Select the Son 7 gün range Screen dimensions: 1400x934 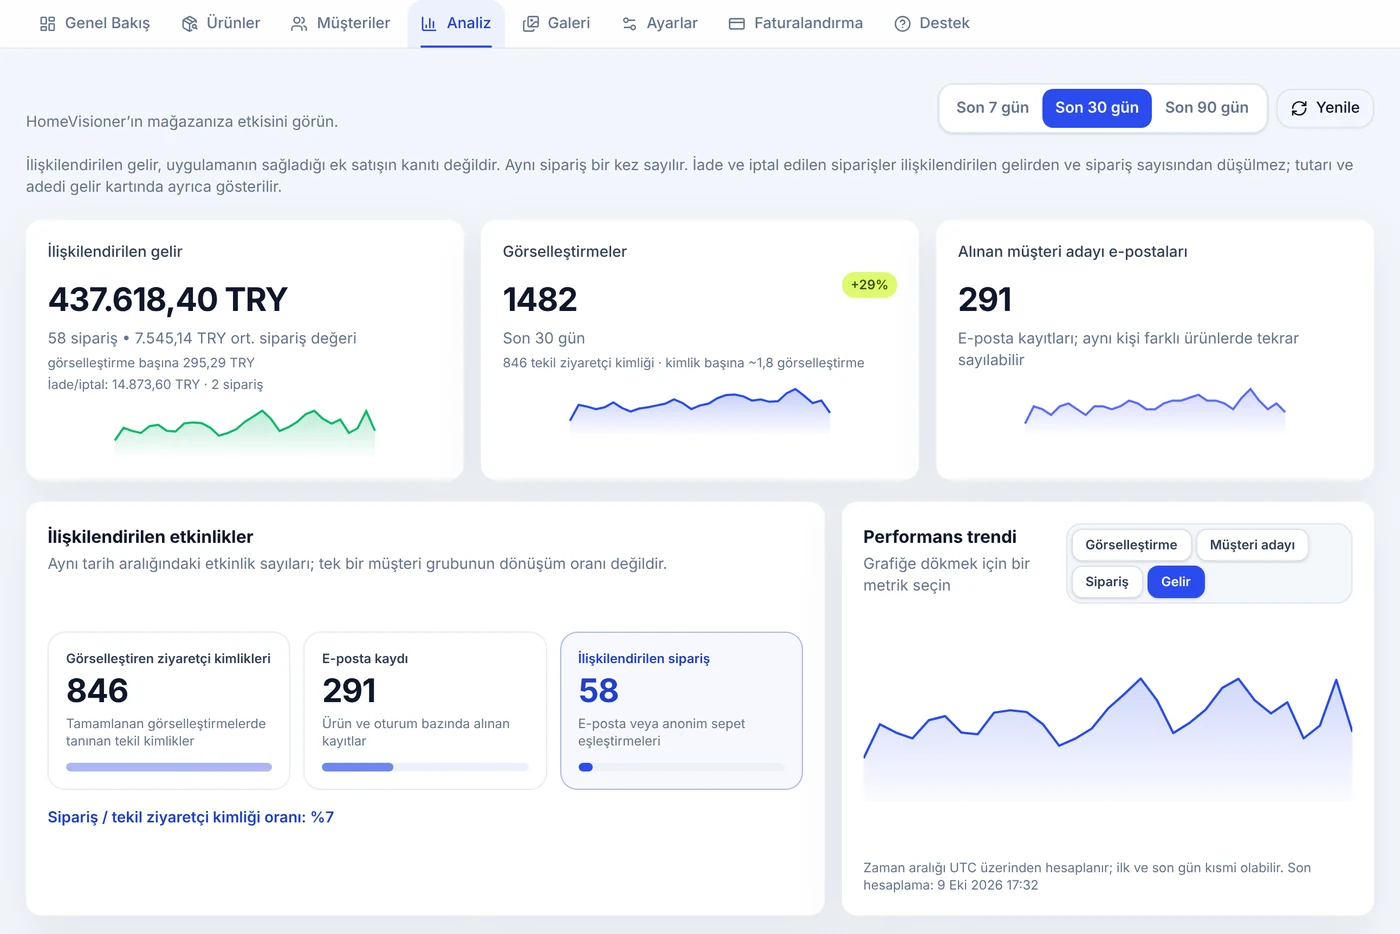(992, 108)
